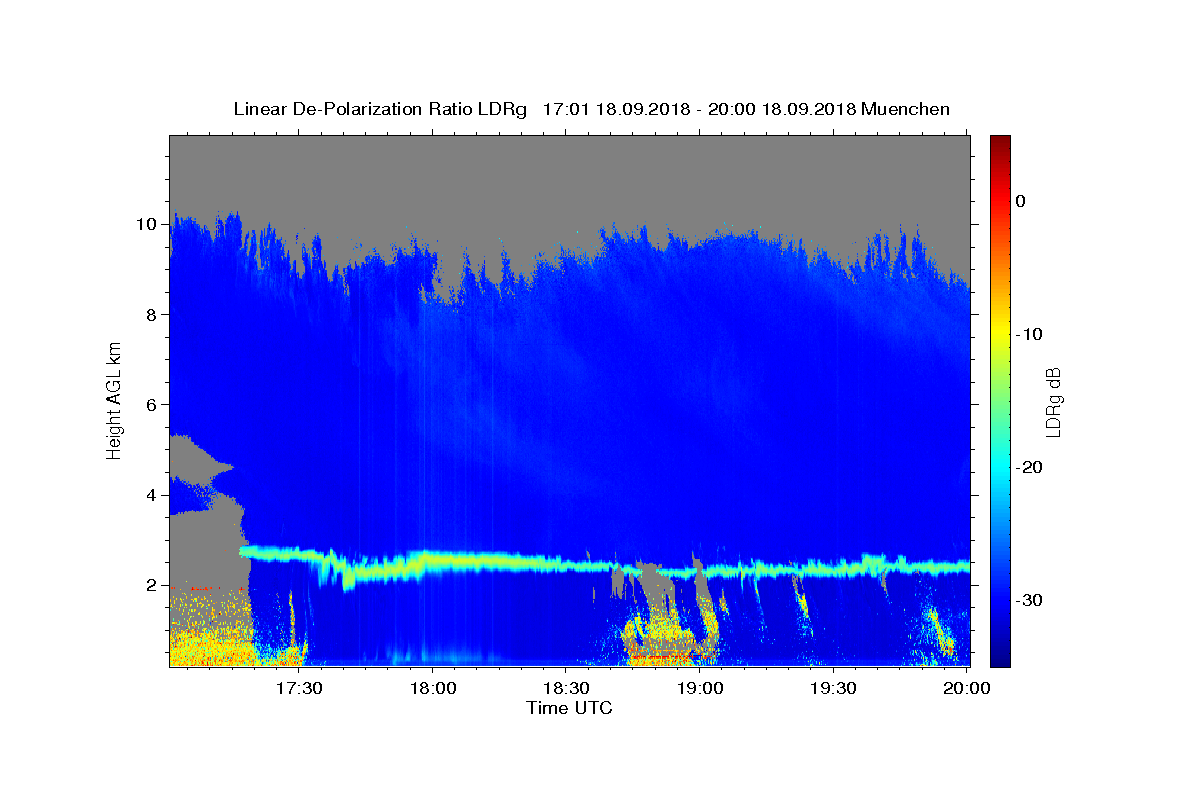
Task: Click the dark red top of the colorbar
Action: click(x=1000, y=141)
